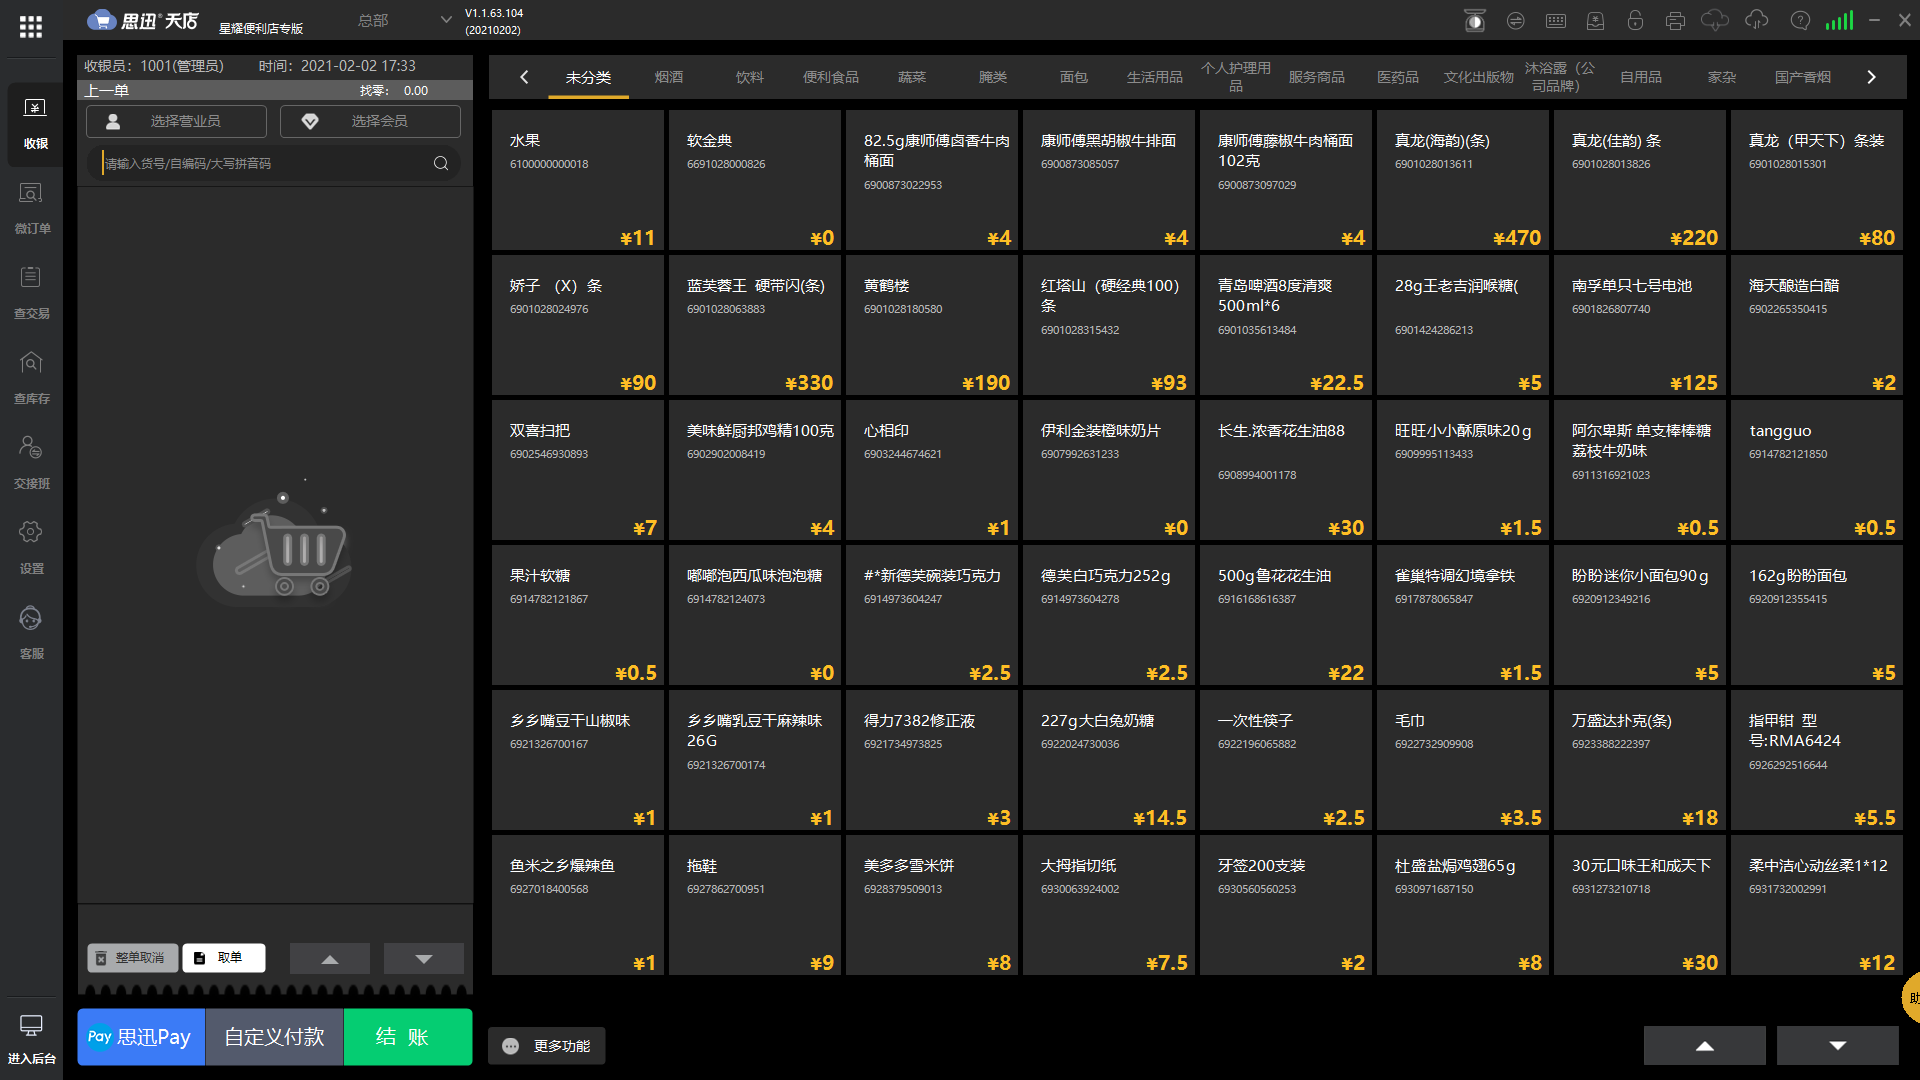Page product grid down arrow
1920x1080 pixels.
(1838, 1045)
